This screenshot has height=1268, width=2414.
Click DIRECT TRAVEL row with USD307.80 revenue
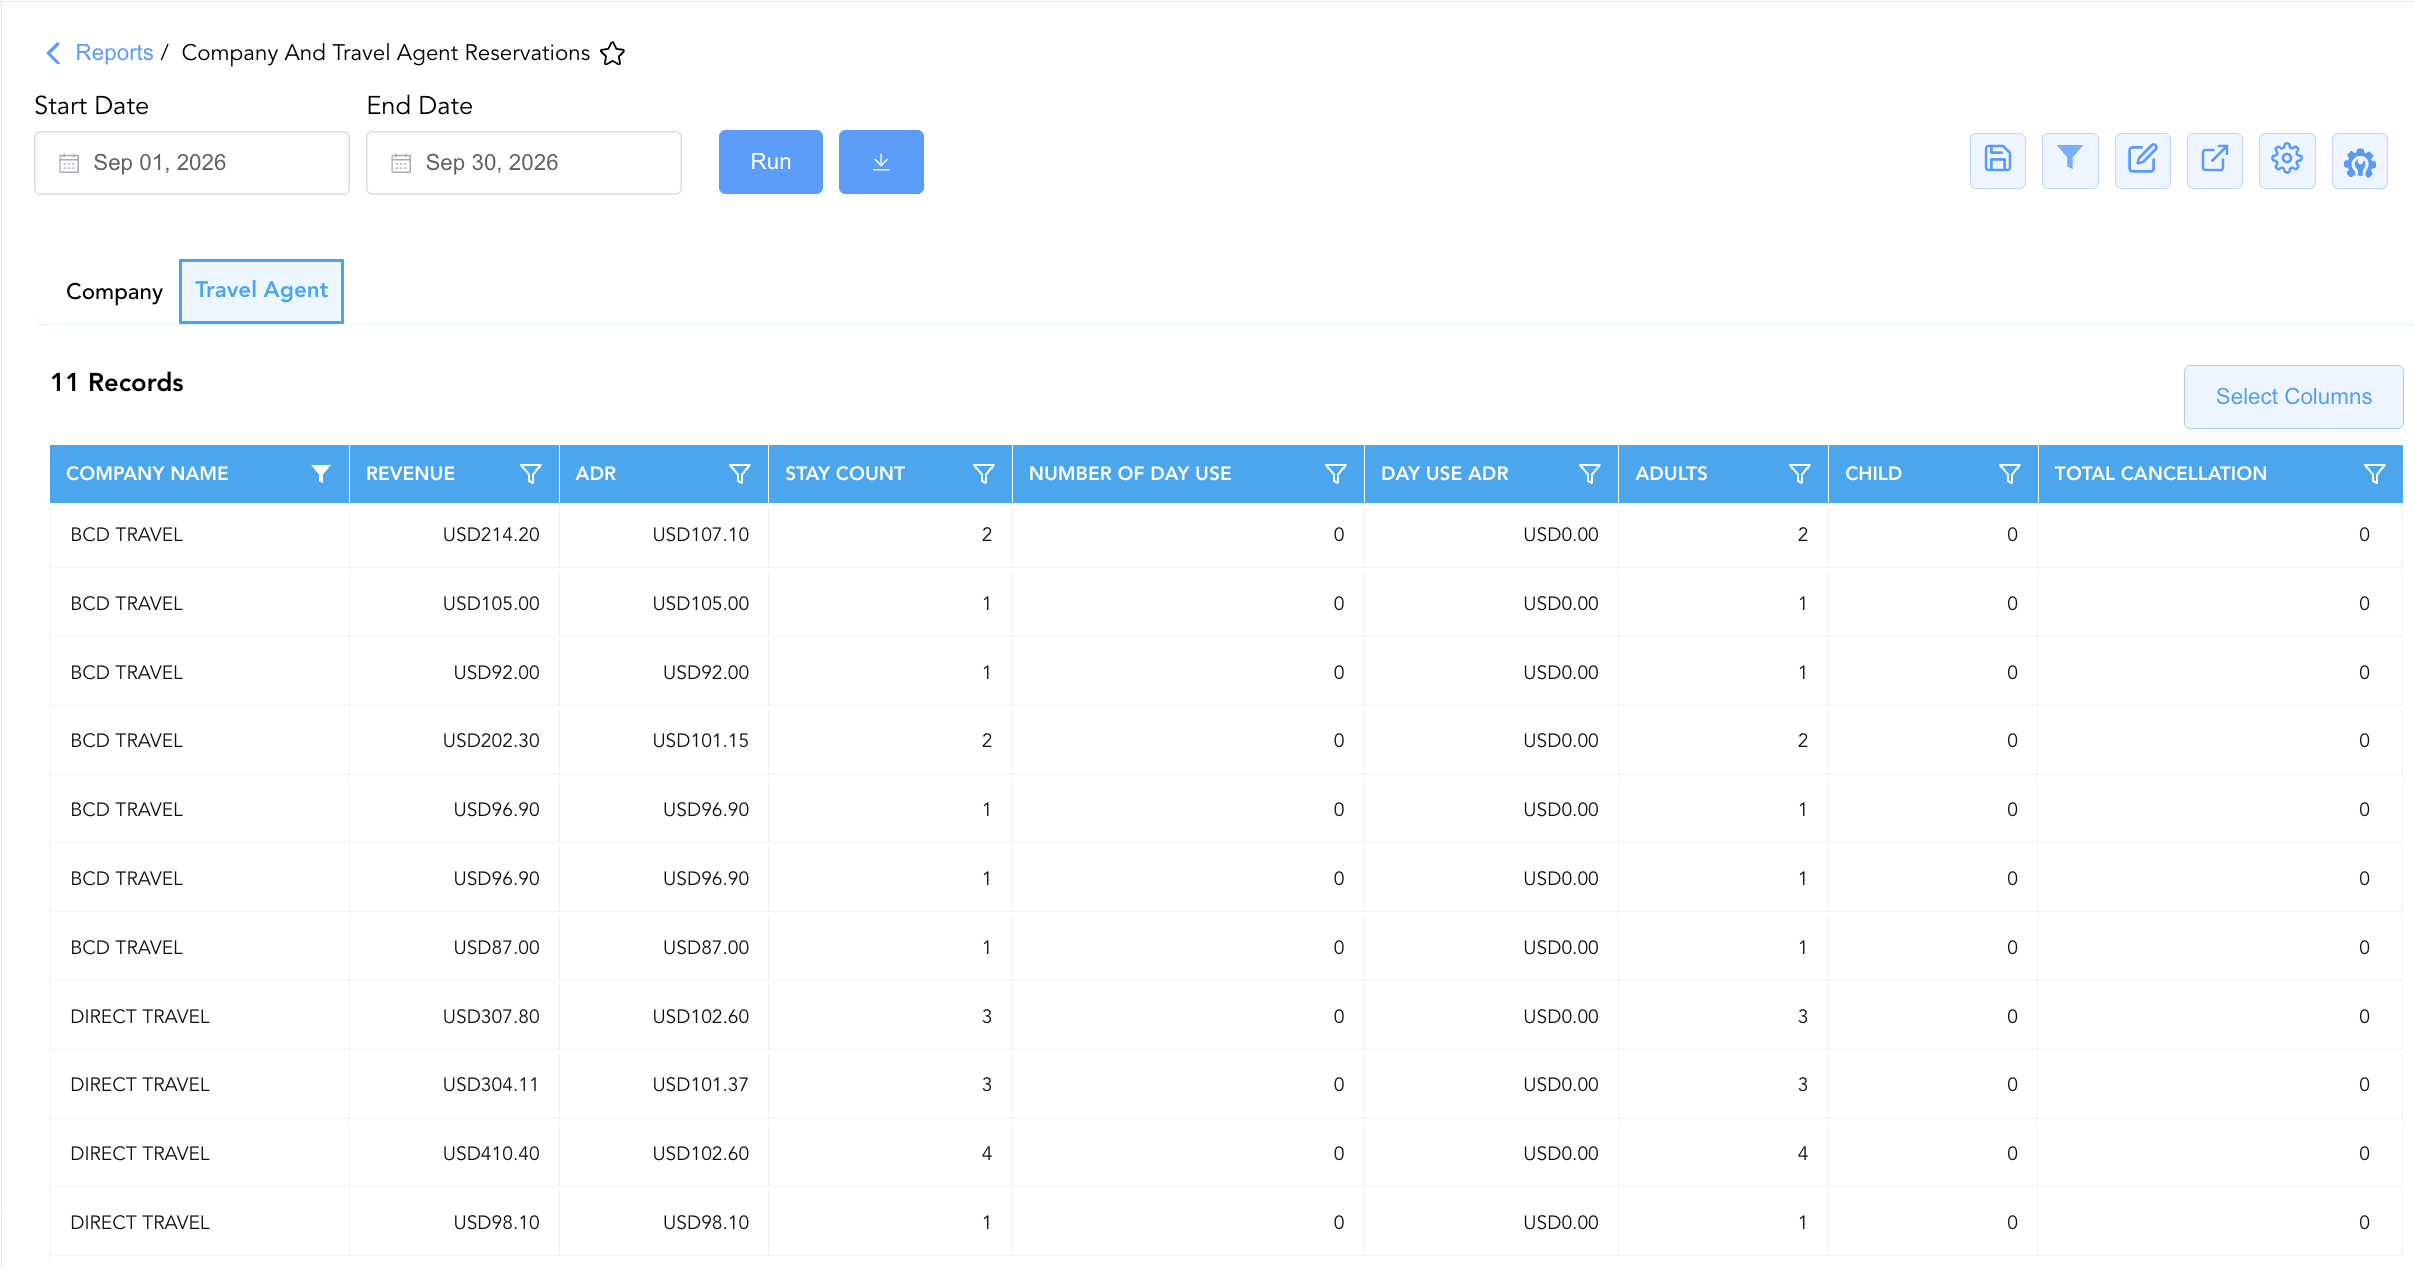1226,1016
